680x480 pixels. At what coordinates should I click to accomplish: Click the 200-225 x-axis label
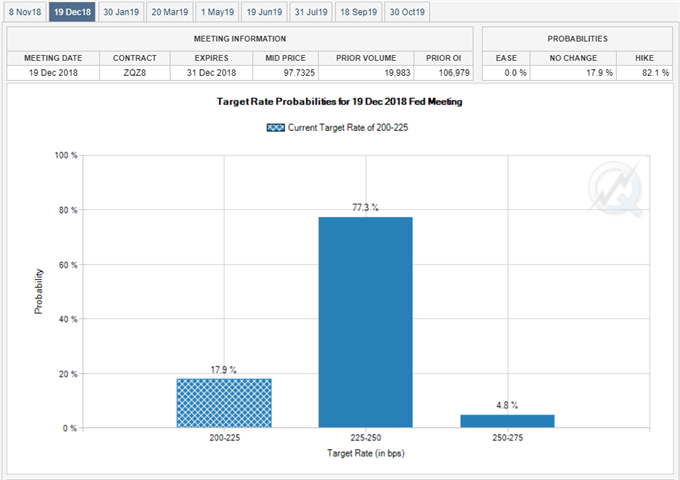tap(225, 438)
